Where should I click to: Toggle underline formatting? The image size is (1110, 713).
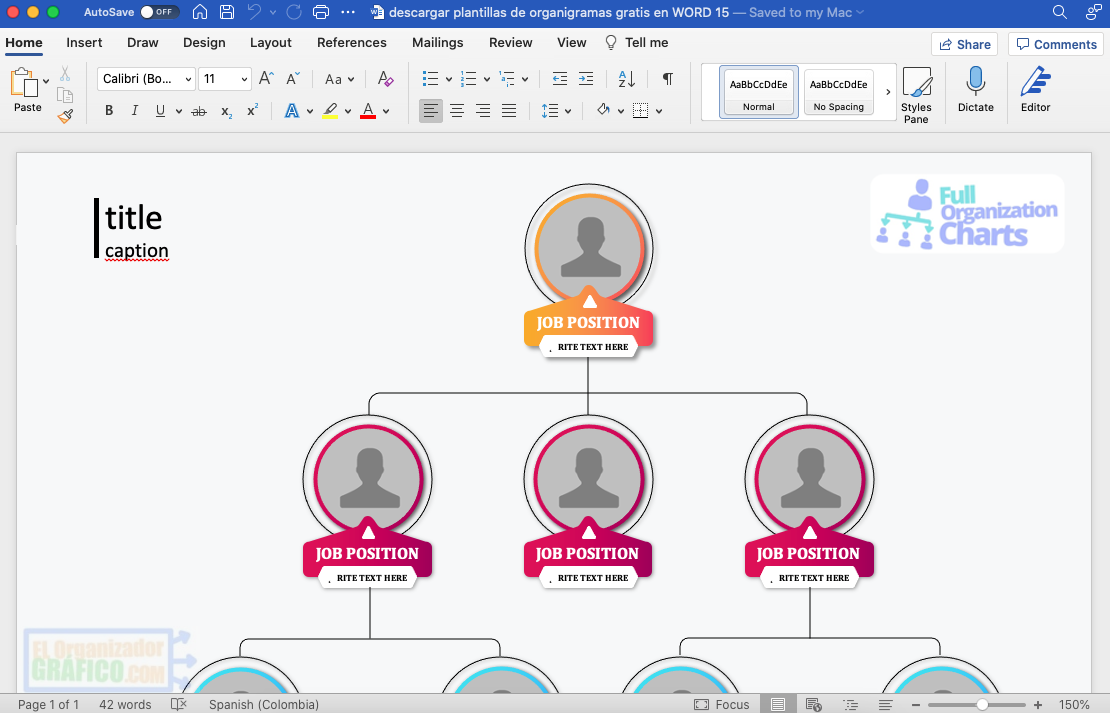(x=161, y=111)
